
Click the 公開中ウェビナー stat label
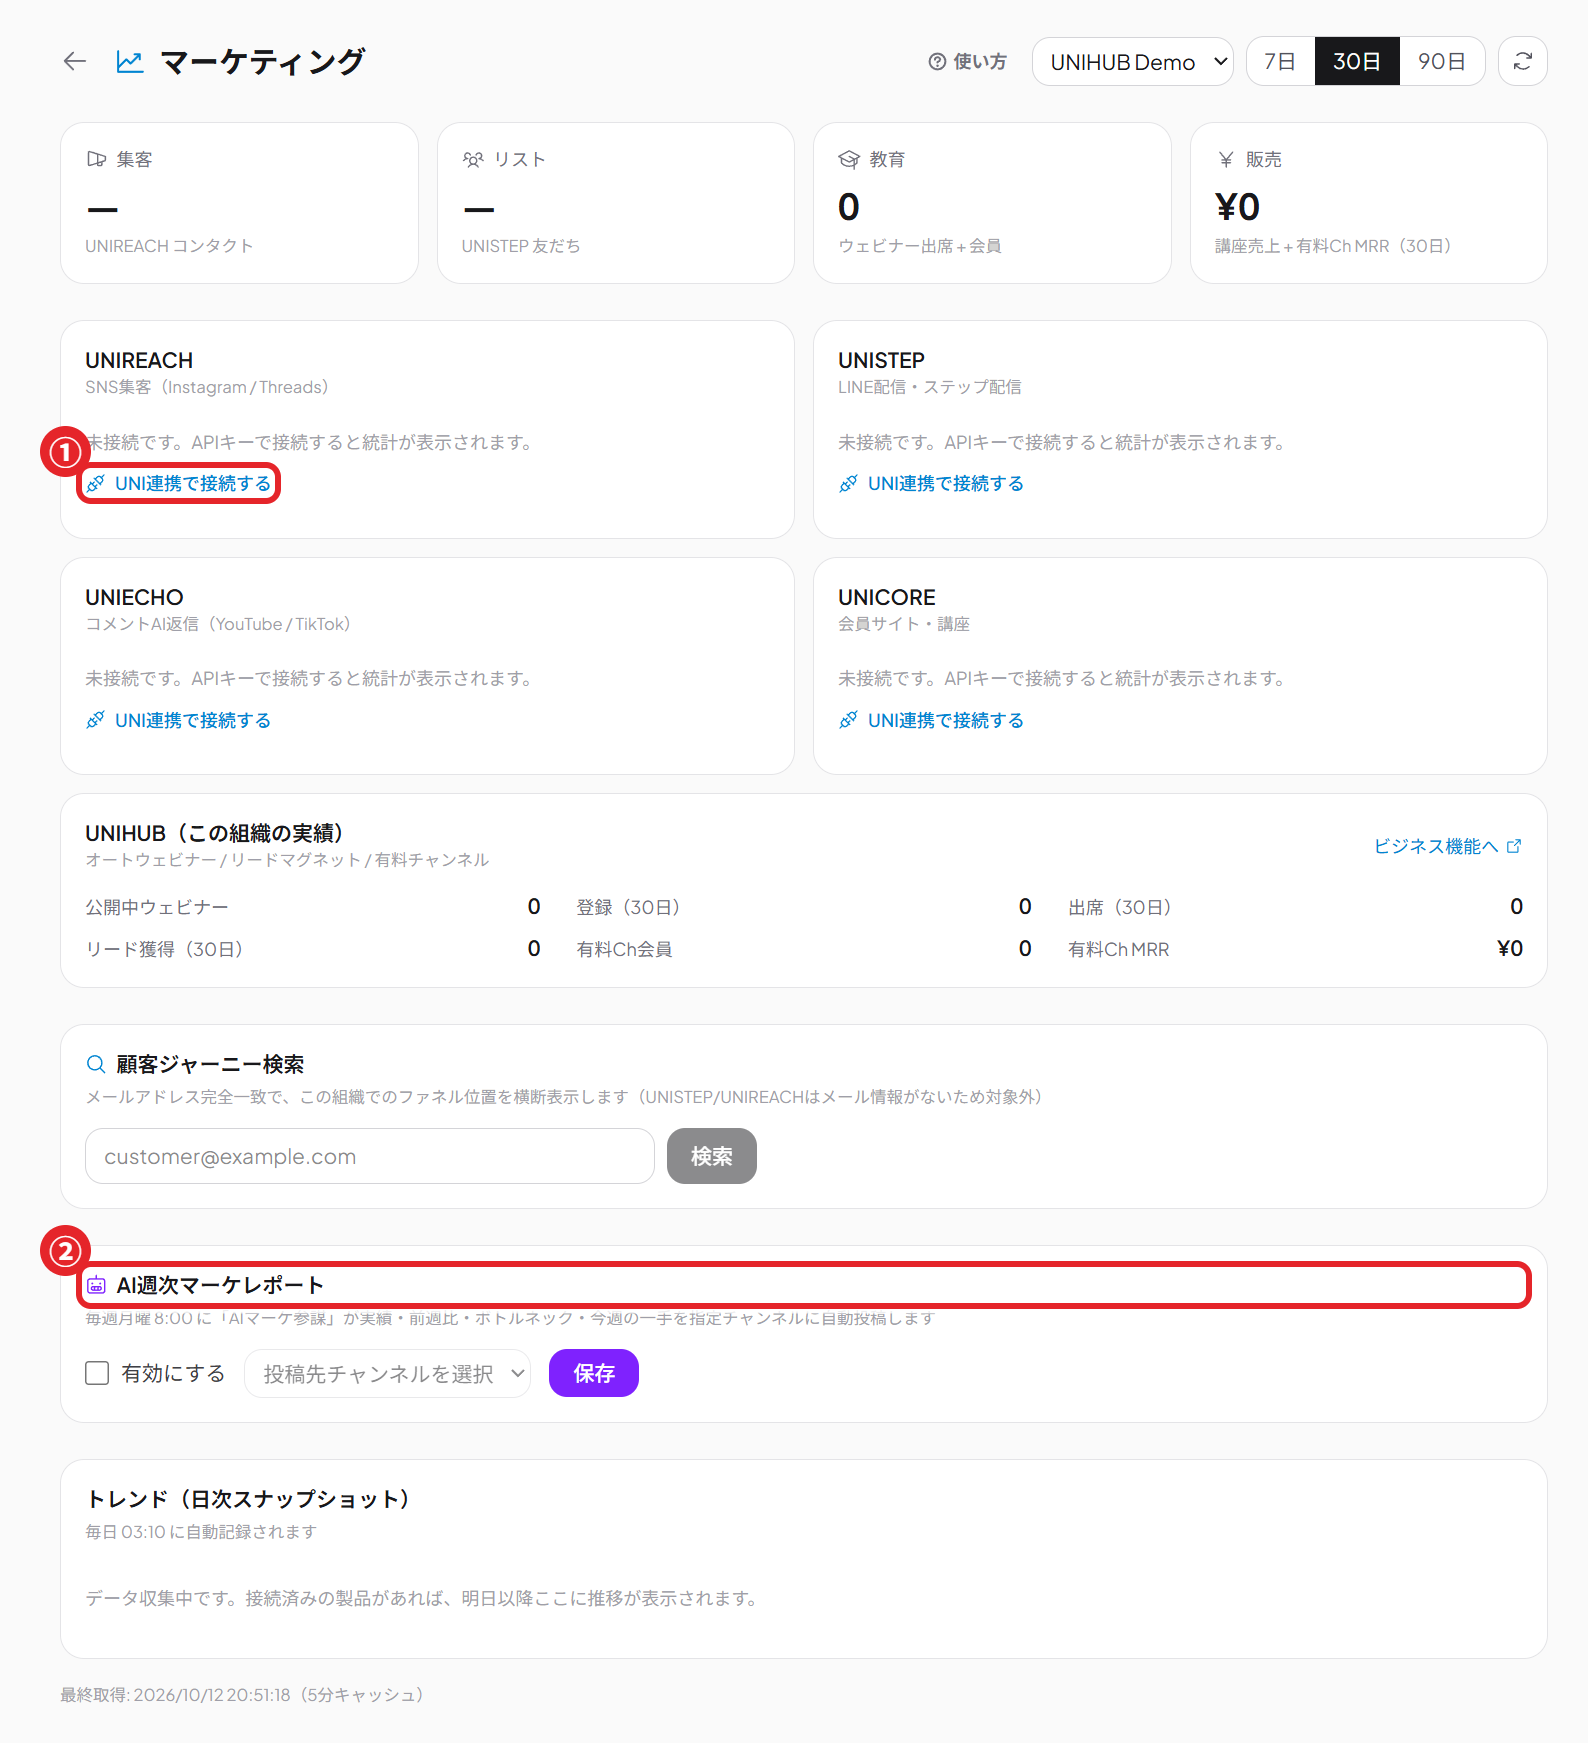point(157,907)
